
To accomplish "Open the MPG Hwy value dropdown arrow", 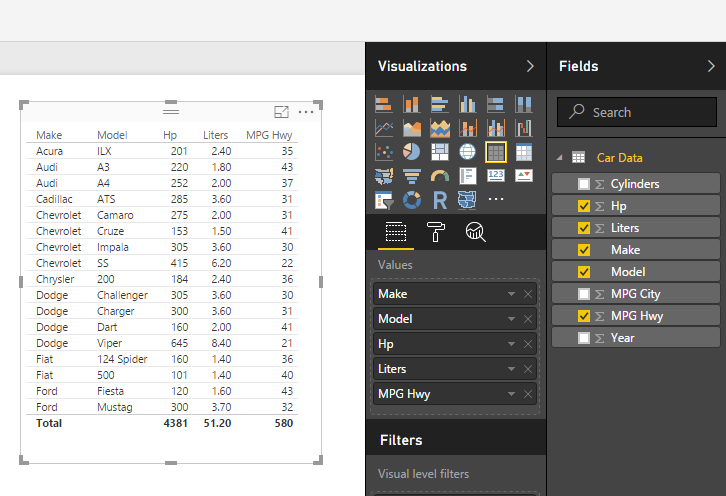I will (x=511, y=394).
